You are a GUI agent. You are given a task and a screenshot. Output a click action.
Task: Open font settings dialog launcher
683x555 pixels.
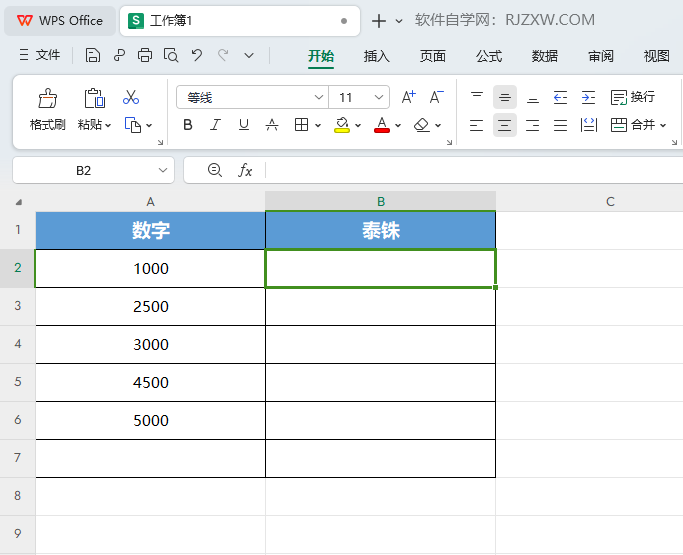click(x=449, y=142)
